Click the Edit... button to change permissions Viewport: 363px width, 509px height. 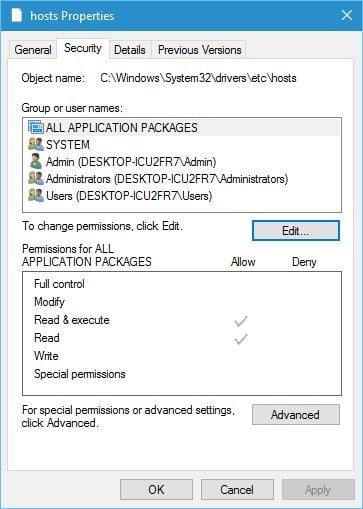click(296, 230)
